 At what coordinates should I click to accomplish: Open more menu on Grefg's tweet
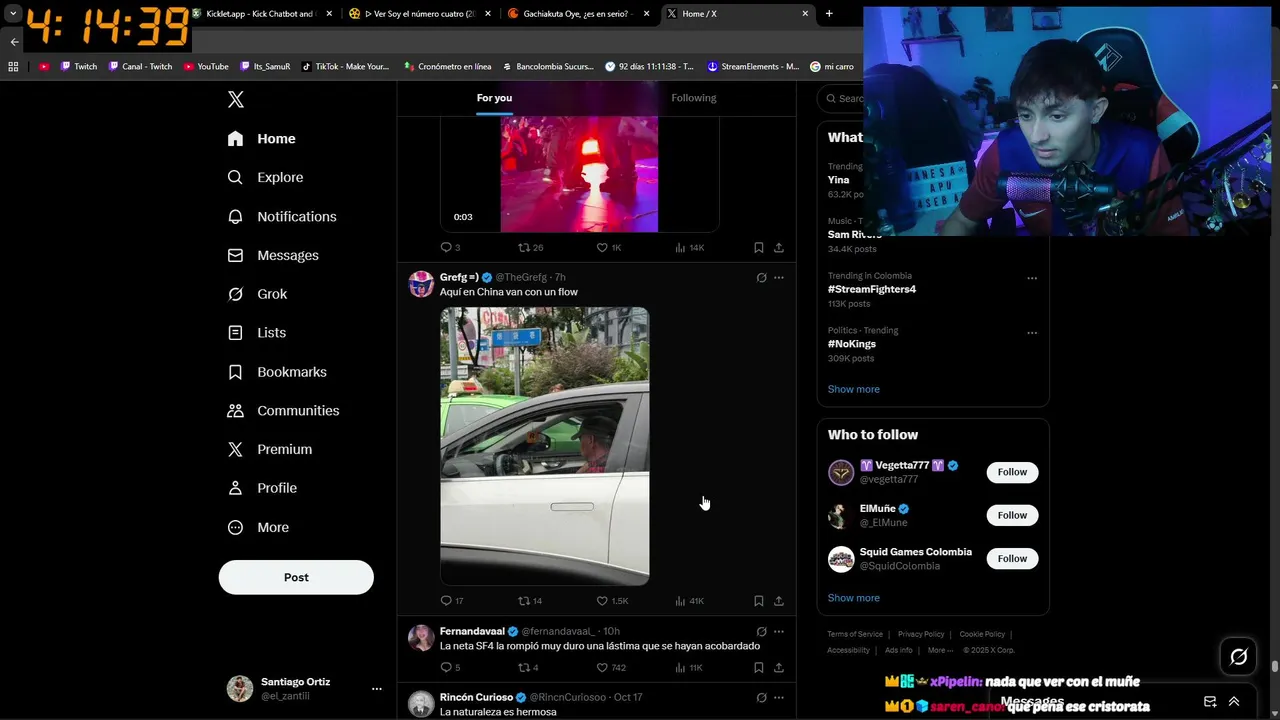[779, 278]
